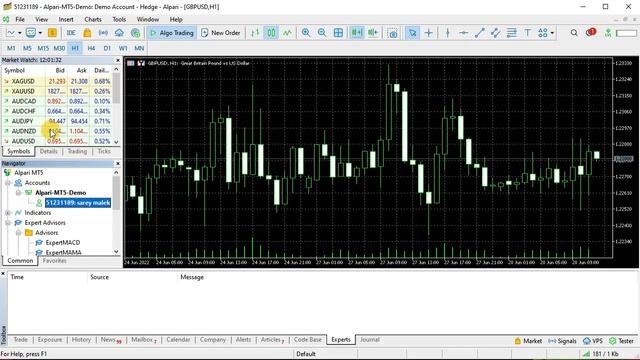Viewport: 640px width, 360px height.
Task: Open the View menu
Action: [x=41, y=19]
